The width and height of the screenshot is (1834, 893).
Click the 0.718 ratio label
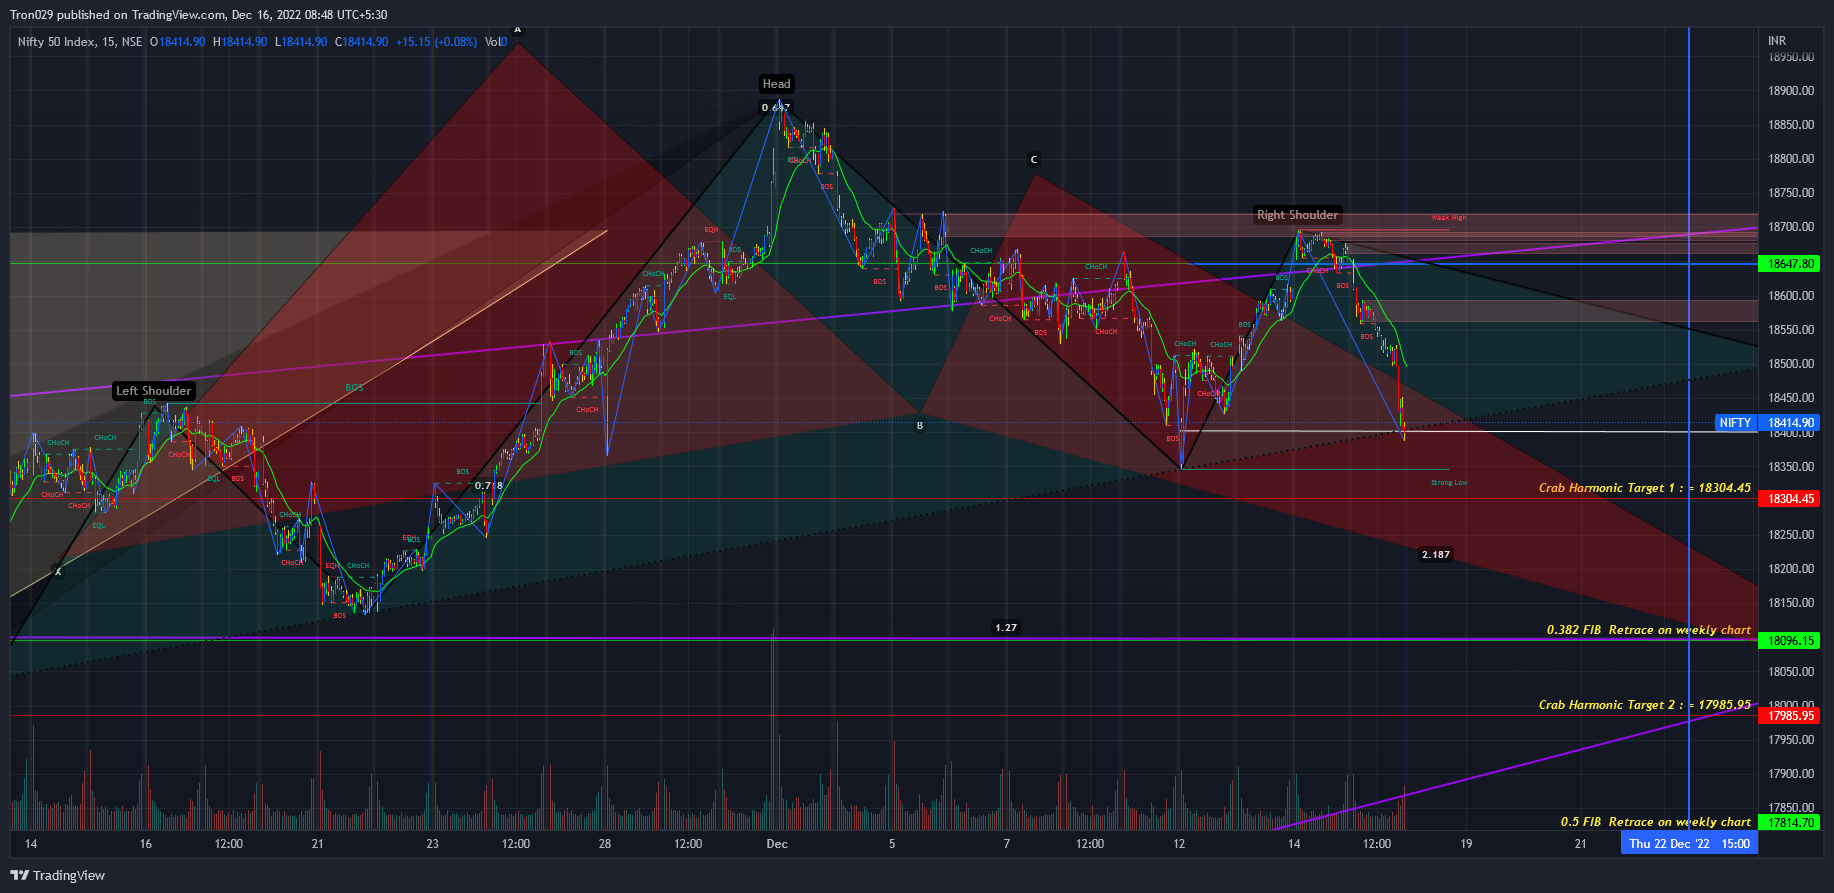pyautogui.click(x=489, y=485)
